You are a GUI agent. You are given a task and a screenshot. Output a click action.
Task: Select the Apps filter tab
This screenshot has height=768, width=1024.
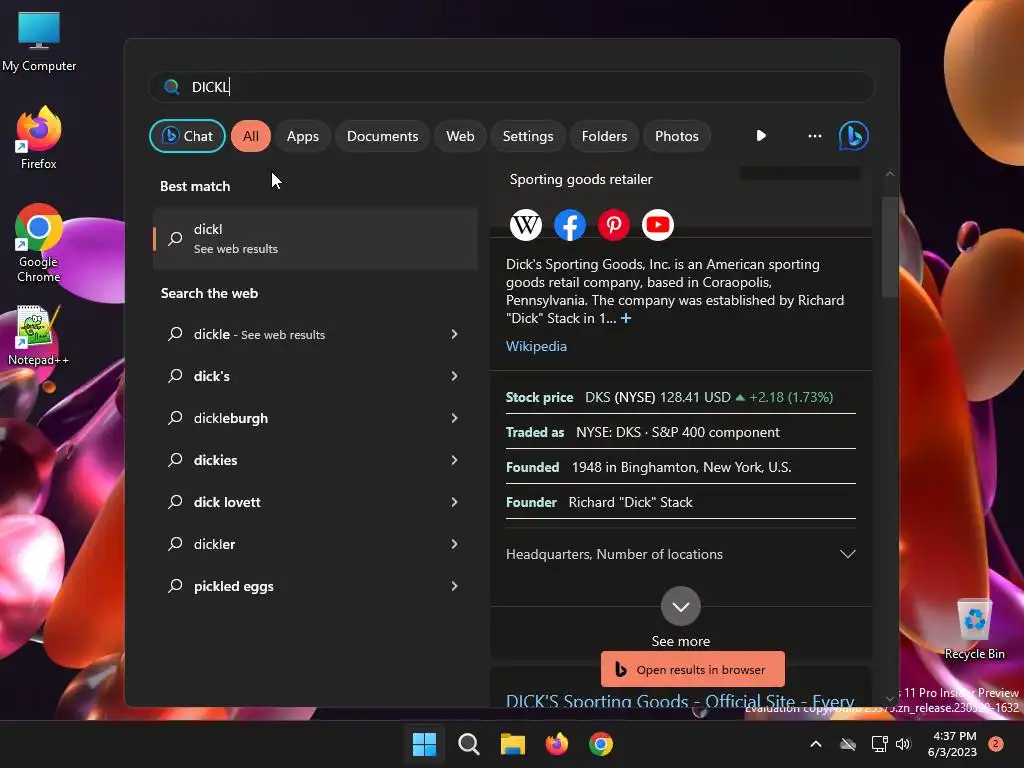pyautogui.click(x=303, y=136)
